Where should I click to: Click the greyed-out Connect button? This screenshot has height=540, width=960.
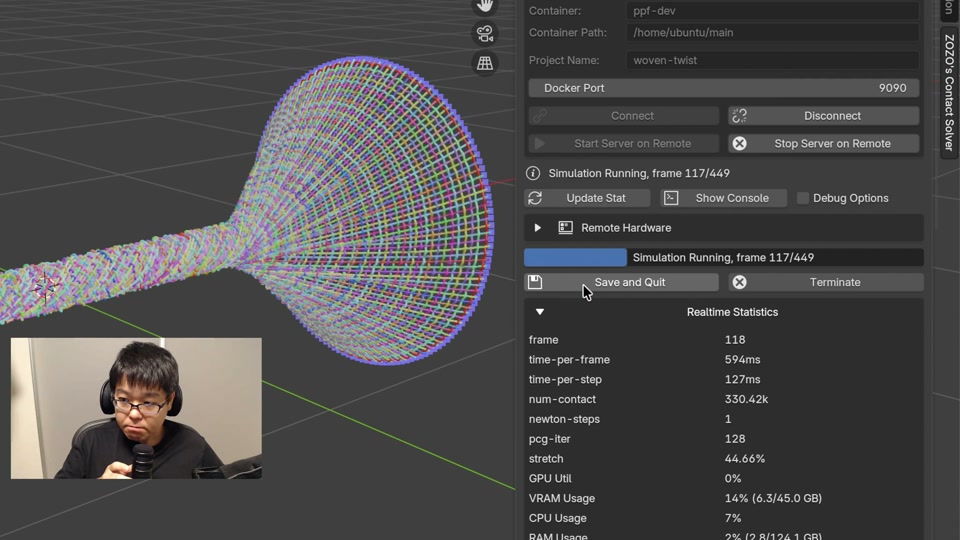624,116
